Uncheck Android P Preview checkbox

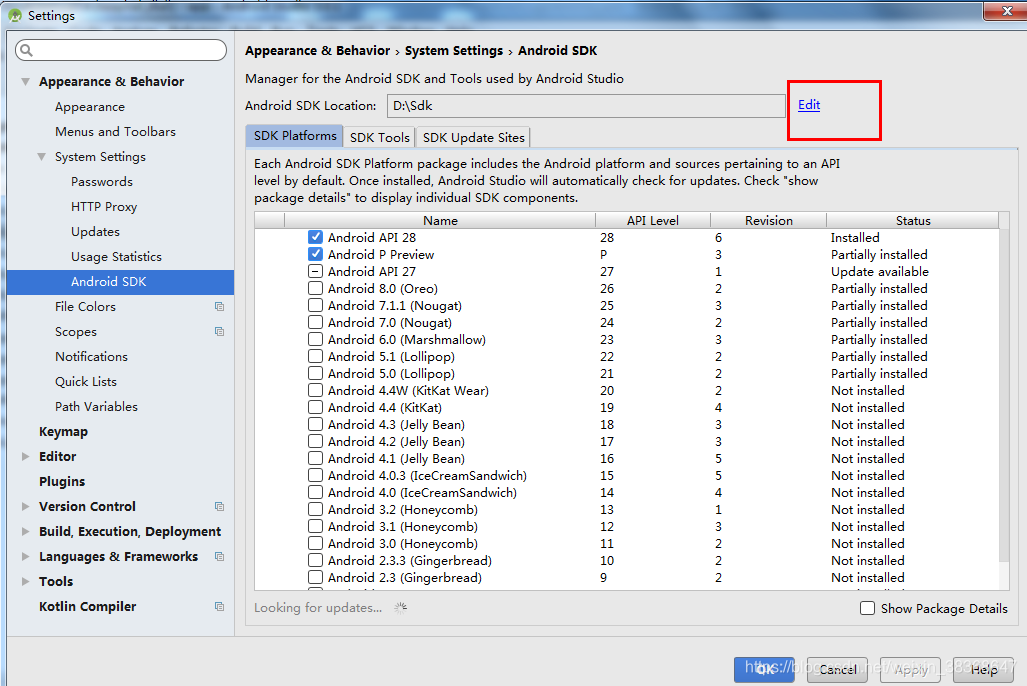tap(316, 254)
